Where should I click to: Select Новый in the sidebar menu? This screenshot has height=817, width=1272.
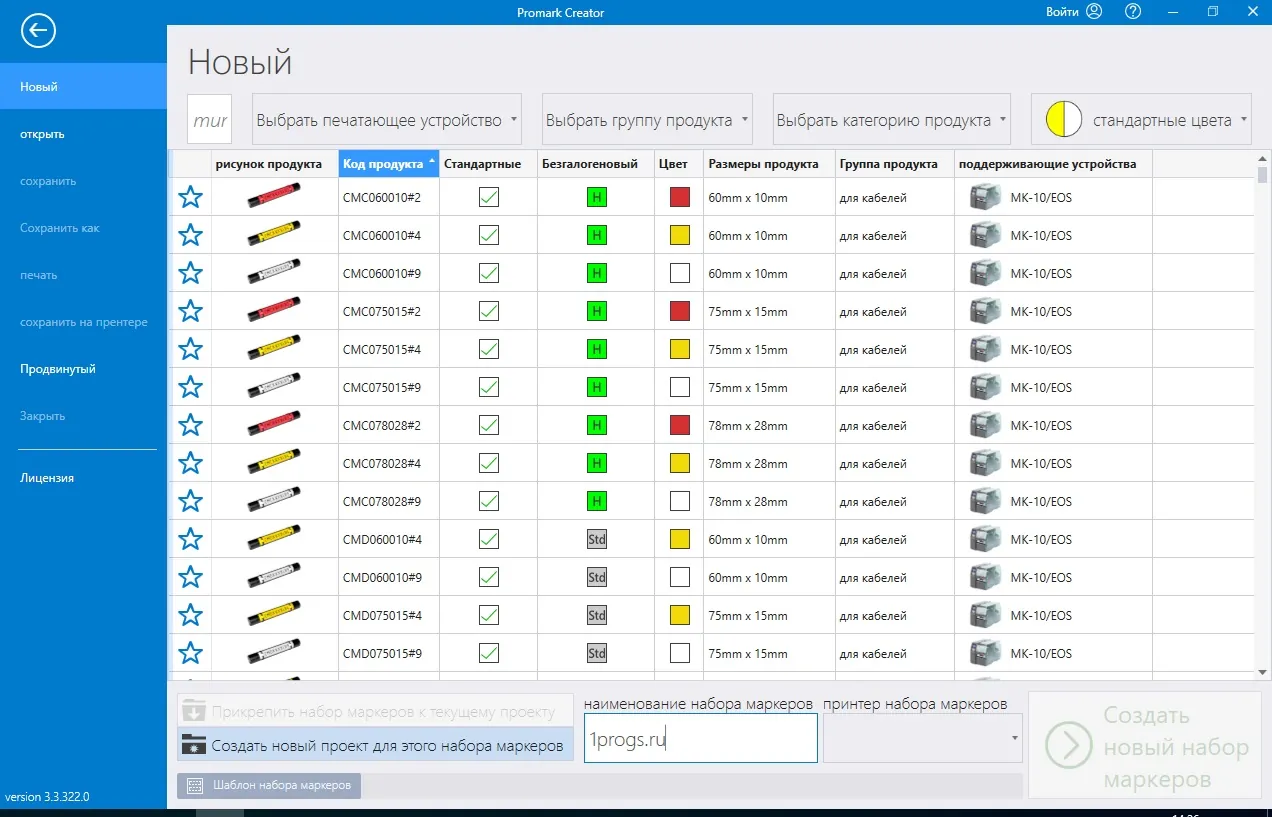83,87
